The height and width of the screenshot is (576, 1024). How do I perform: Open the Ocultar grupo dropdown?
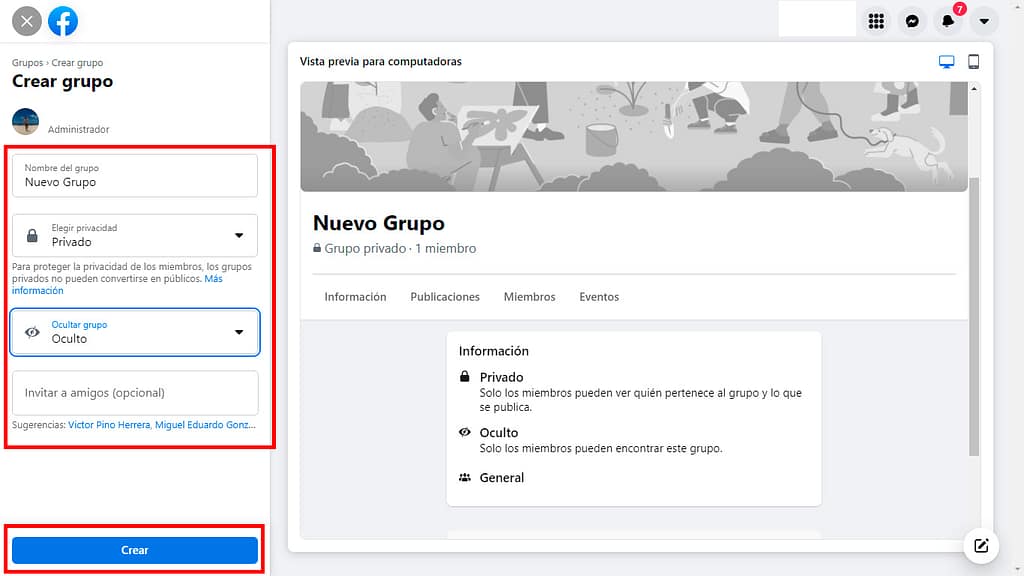pyautogui.click(x=135, y=332)
